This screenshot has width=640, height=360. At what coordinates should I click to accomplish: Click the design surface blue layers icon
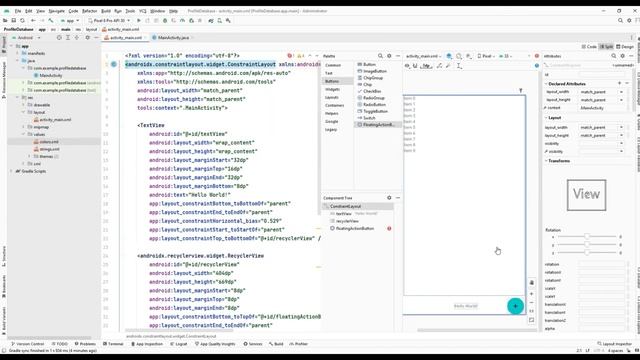[x=449, y=56]
